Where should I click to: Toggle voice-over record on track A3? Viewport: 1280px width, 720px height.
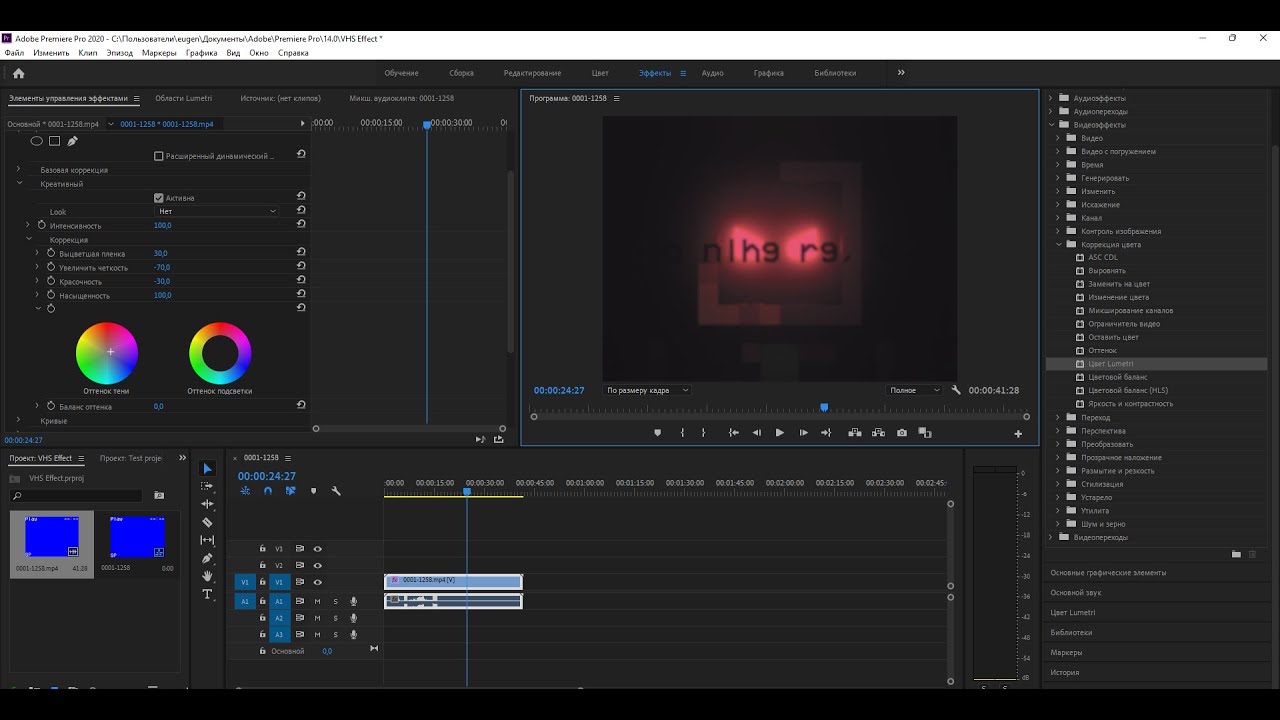click(x=353, y=634)
